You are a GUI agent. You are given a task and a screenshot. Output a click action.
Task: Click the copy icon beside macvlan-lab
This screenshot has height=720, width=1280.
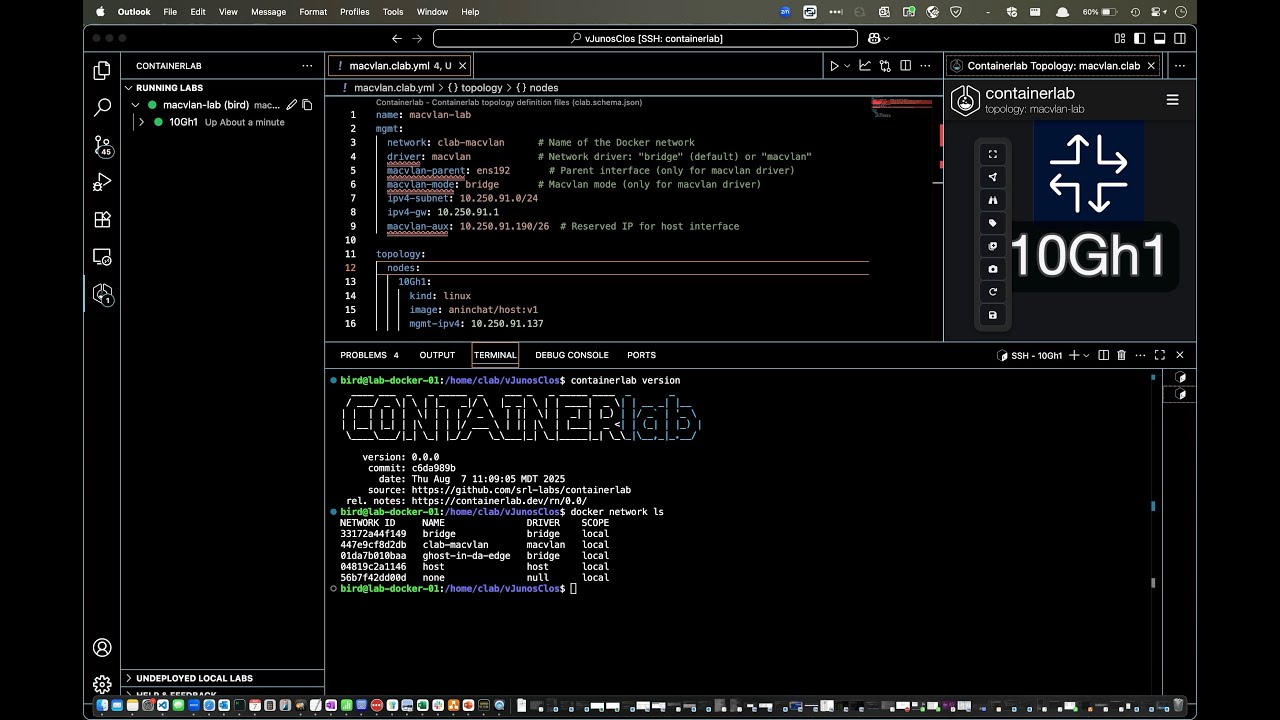point(307,104)
